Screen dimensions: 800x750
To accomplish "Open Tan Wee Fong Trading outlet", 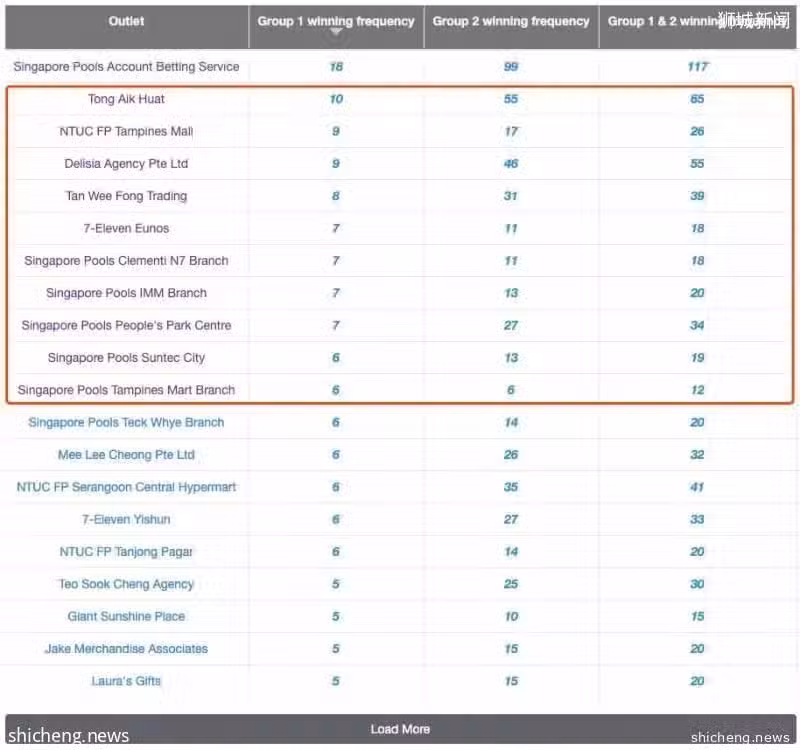I will click(127, 196).
